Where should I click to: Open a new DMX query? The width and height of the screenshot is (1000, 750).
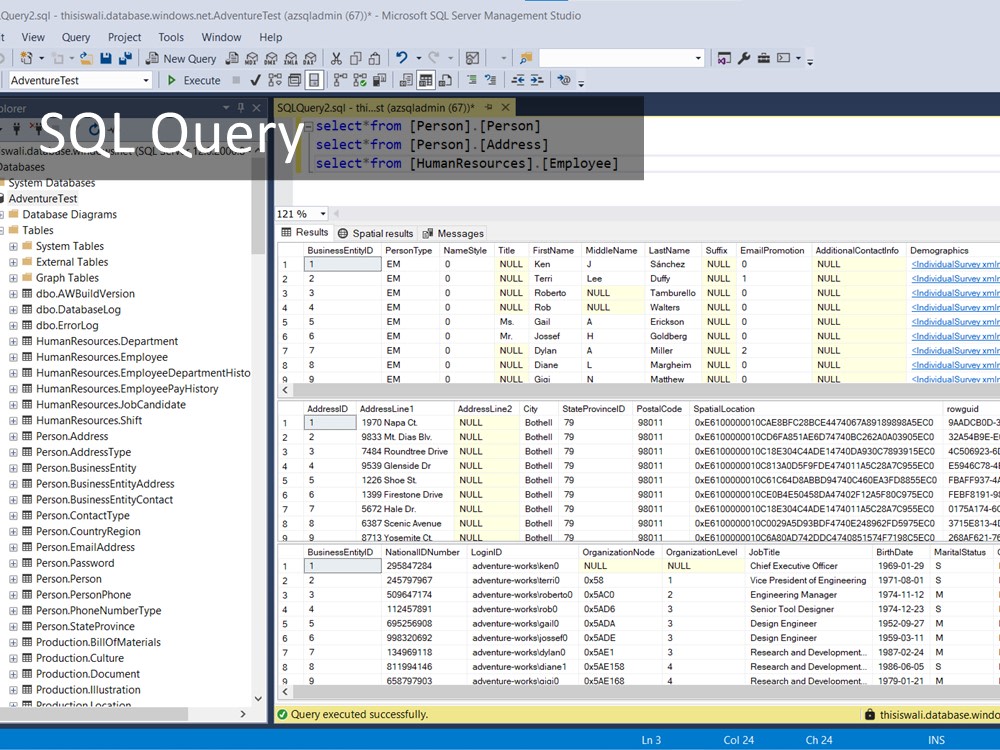coord(271,59)
